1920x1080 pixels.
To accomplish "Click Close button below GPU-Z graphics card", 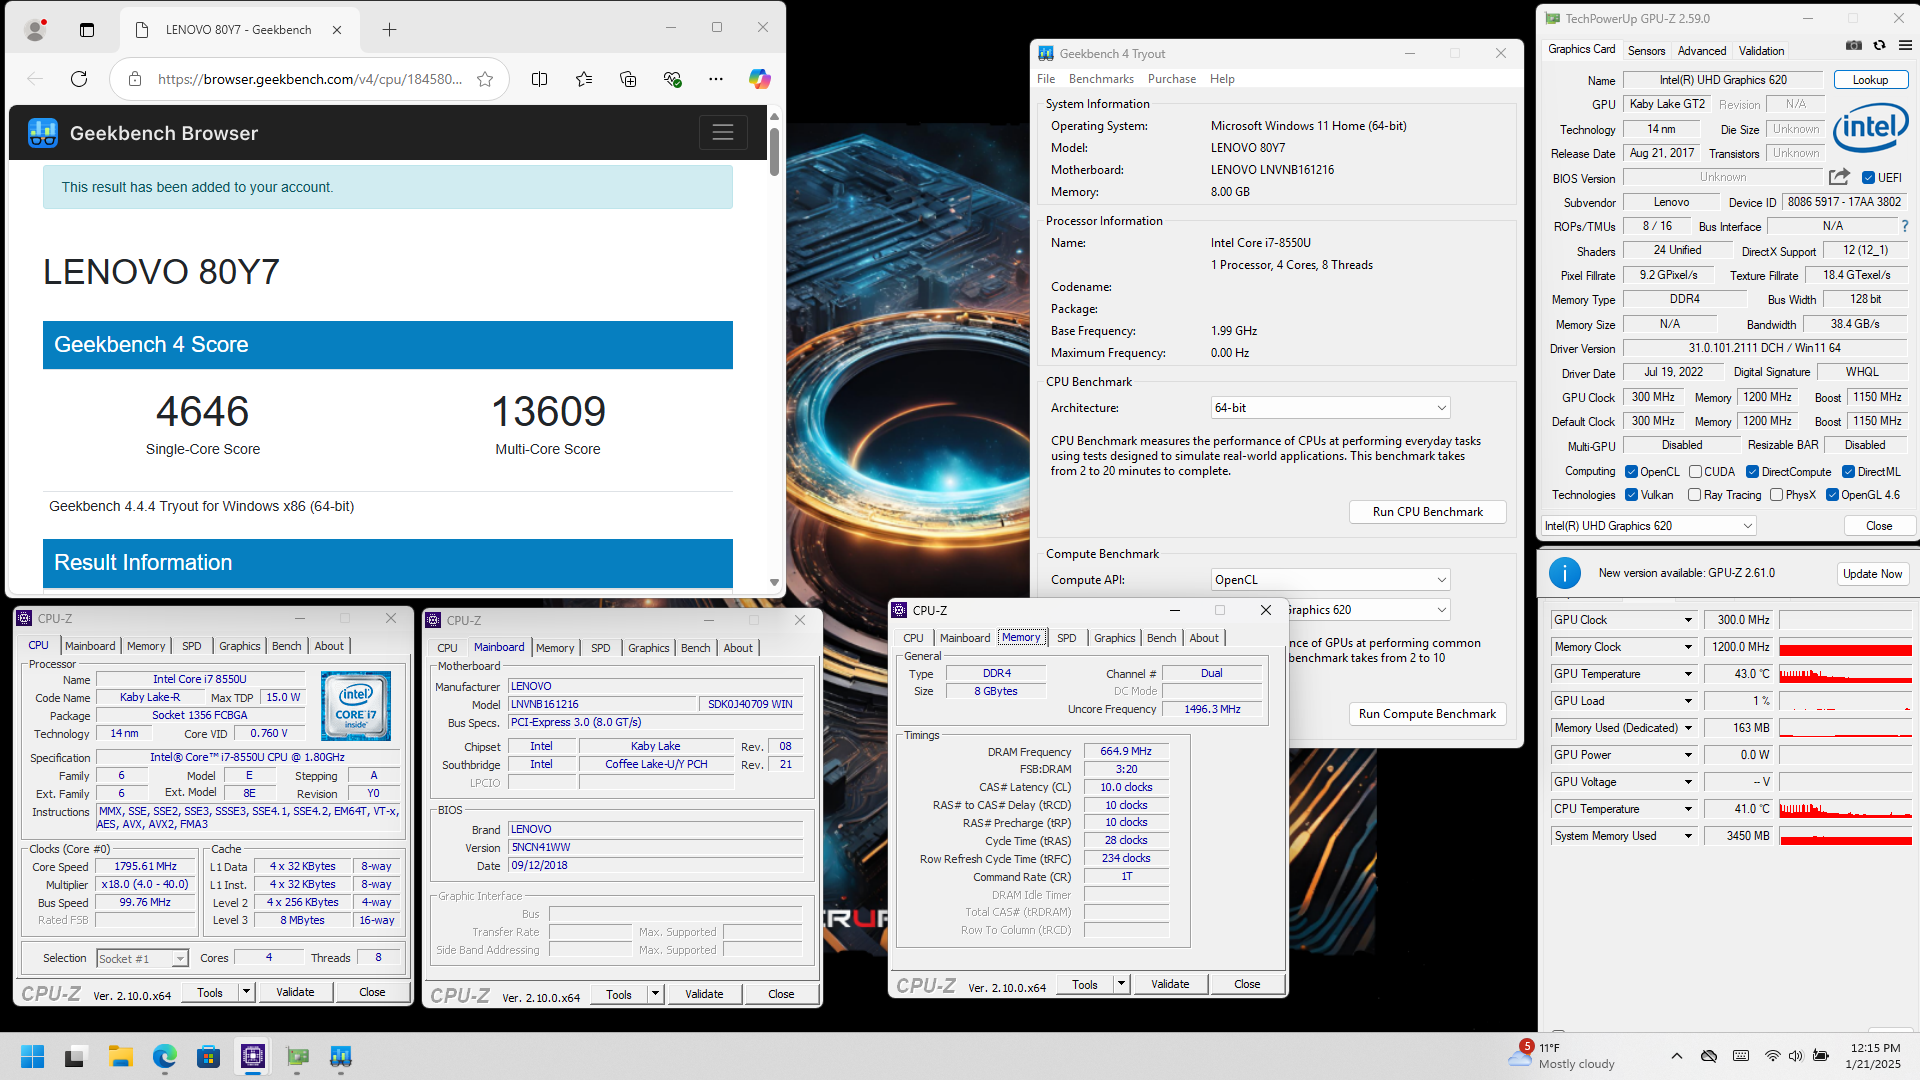I will click(x=1878, y=526).
